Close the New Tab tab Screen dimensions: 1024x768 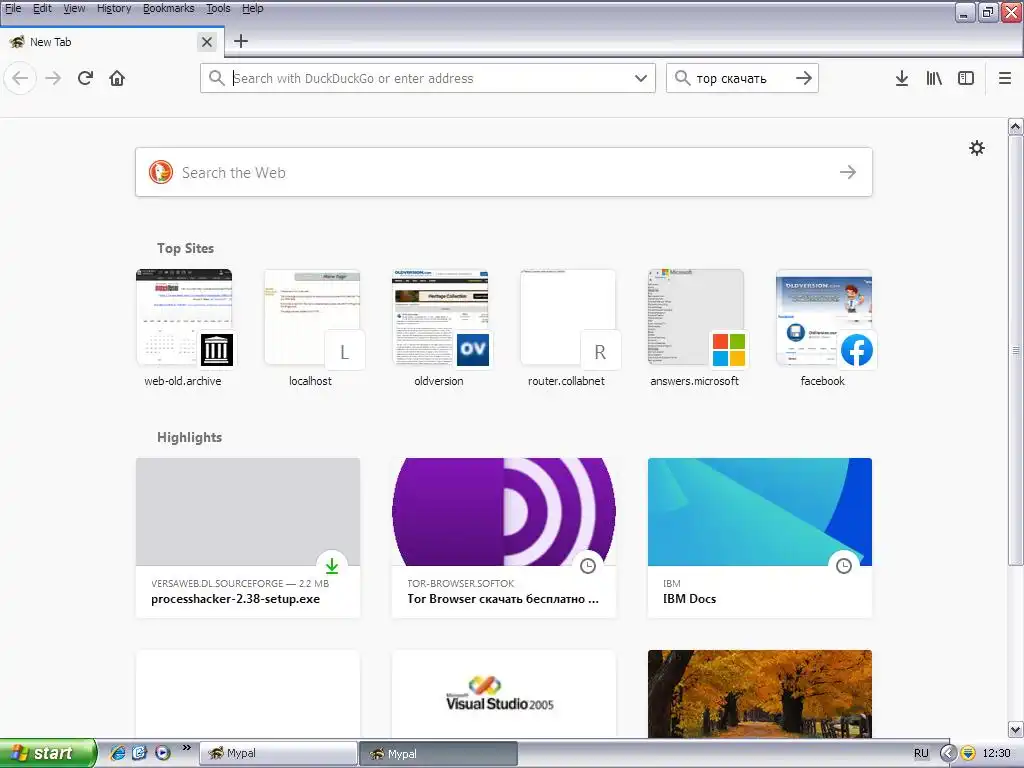(x=206, y=42)
